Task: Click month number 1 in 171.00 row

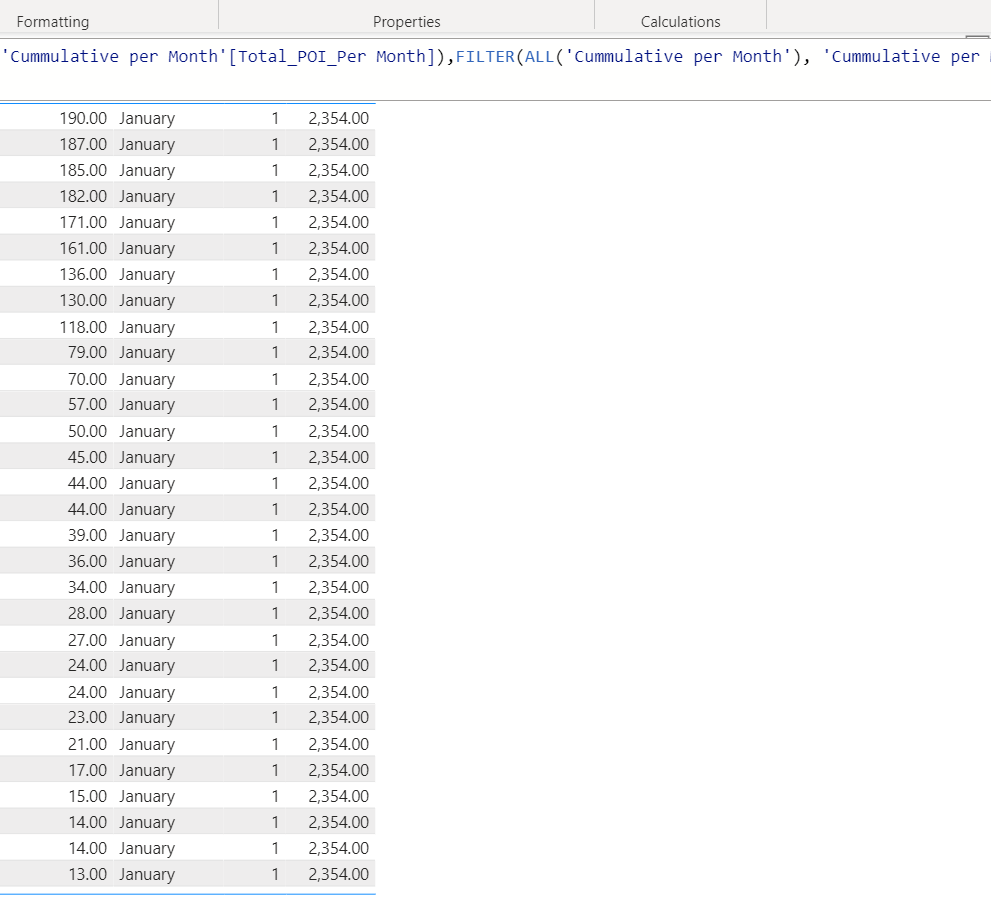Action: [x=275, y=223]
